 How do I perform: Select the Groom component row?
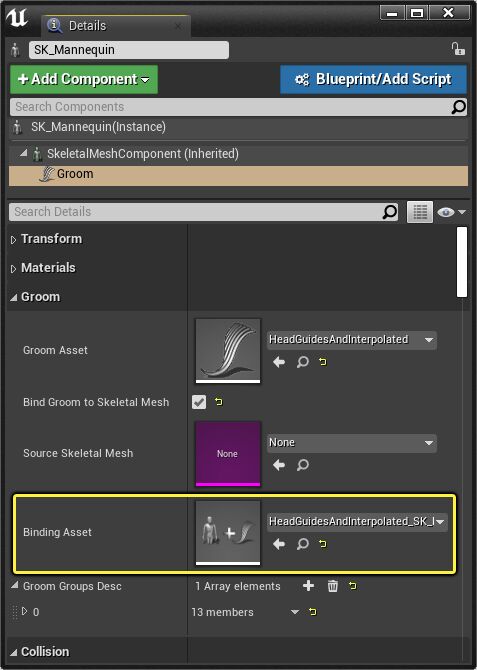(x=238, y=175)
